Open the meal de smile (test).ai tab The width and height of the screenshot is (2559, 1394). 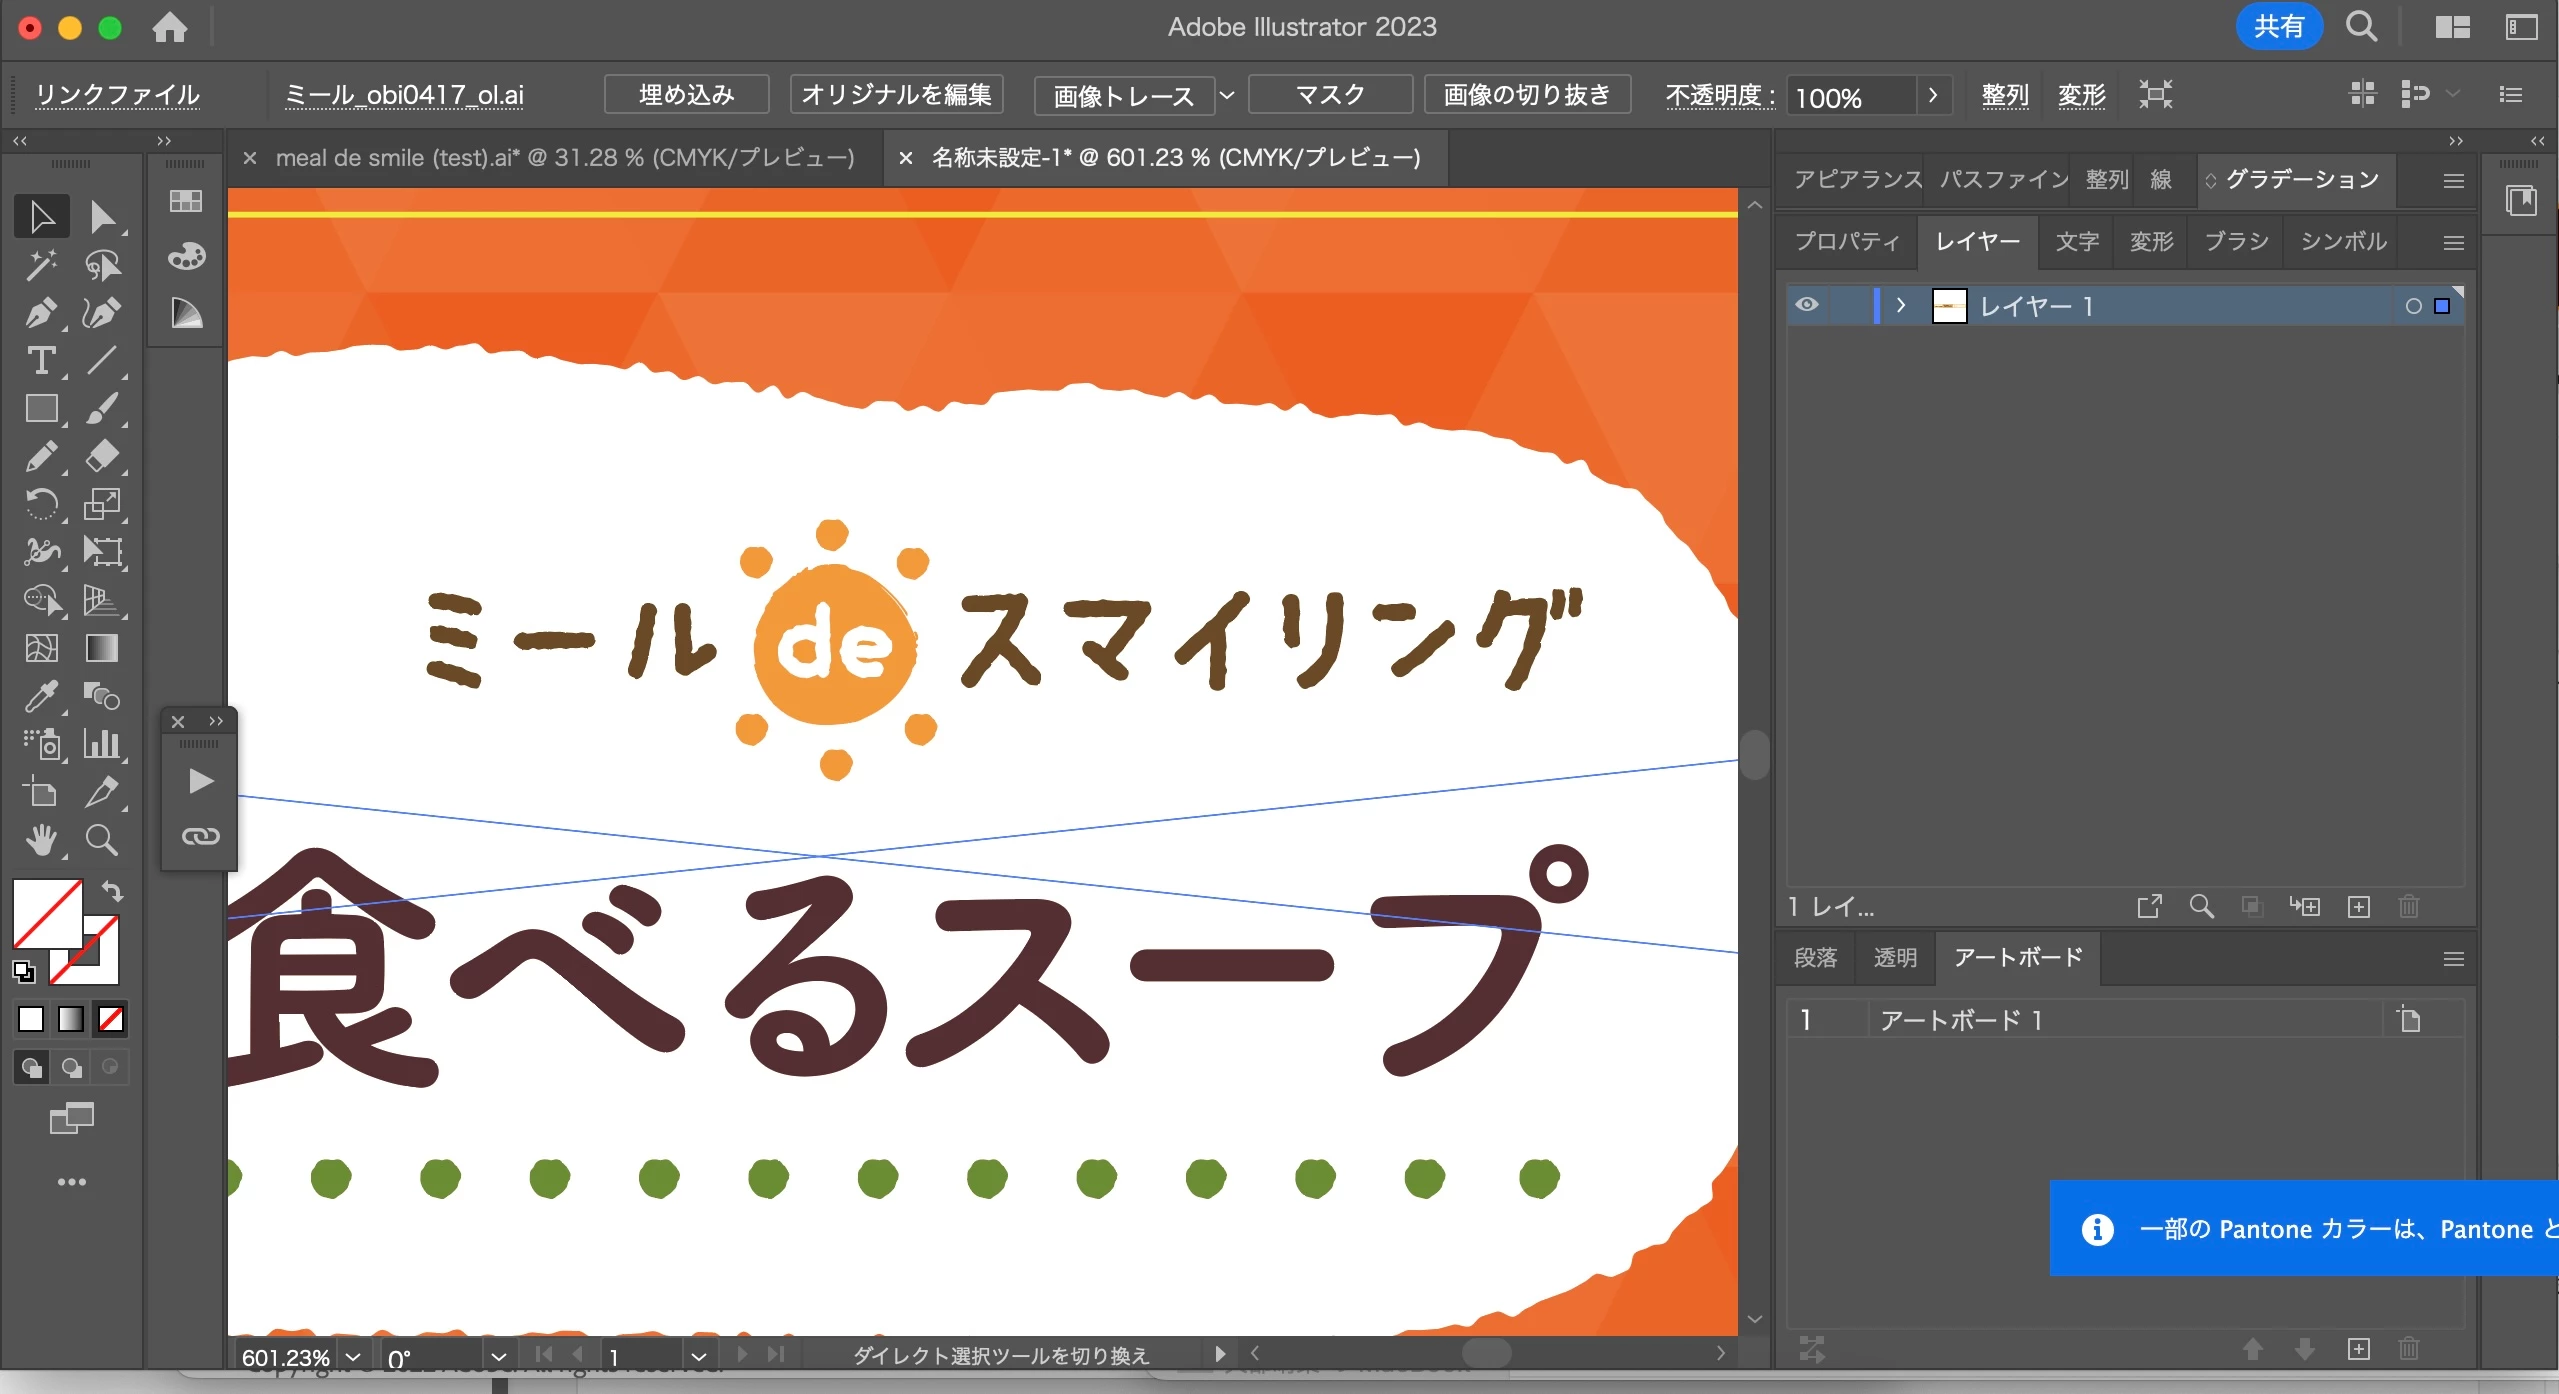point(564,158)
